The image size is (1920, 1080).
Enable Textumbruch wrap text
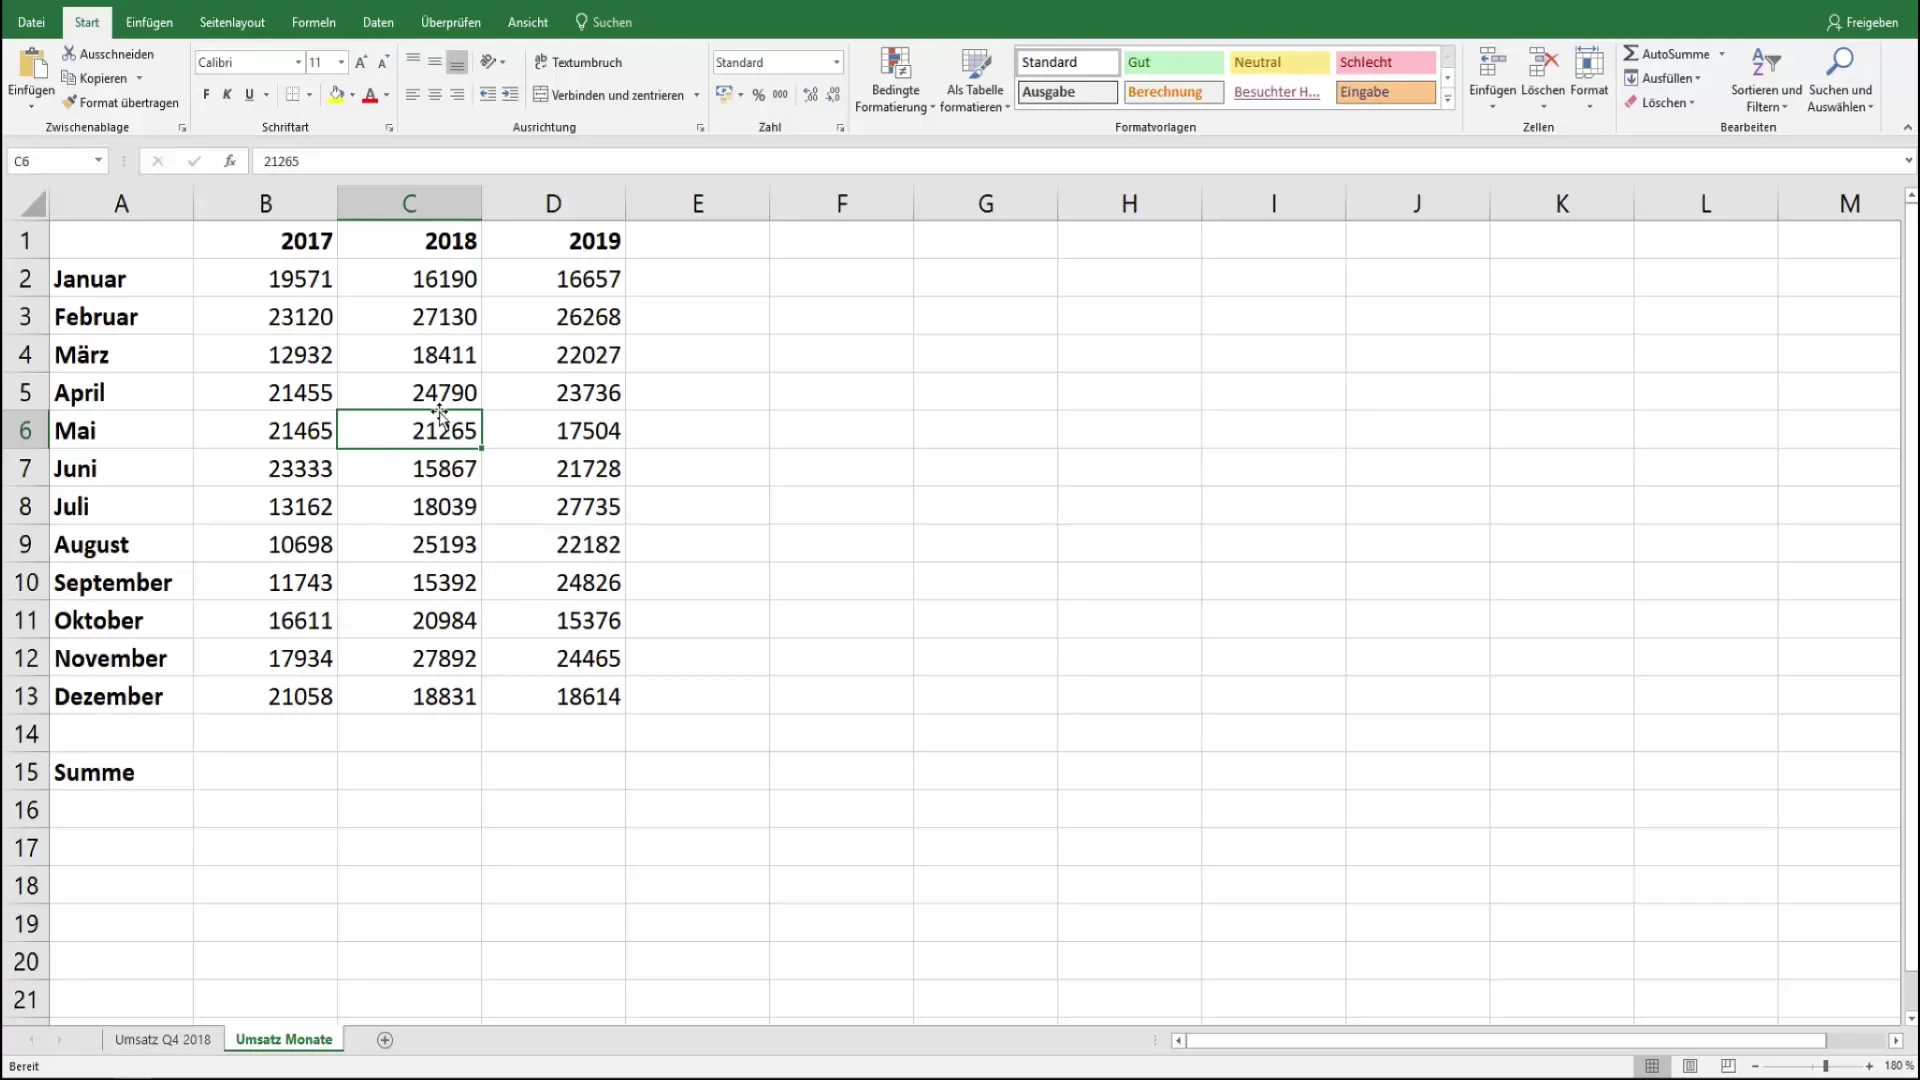pyautogui.click(x=578, y=62)
